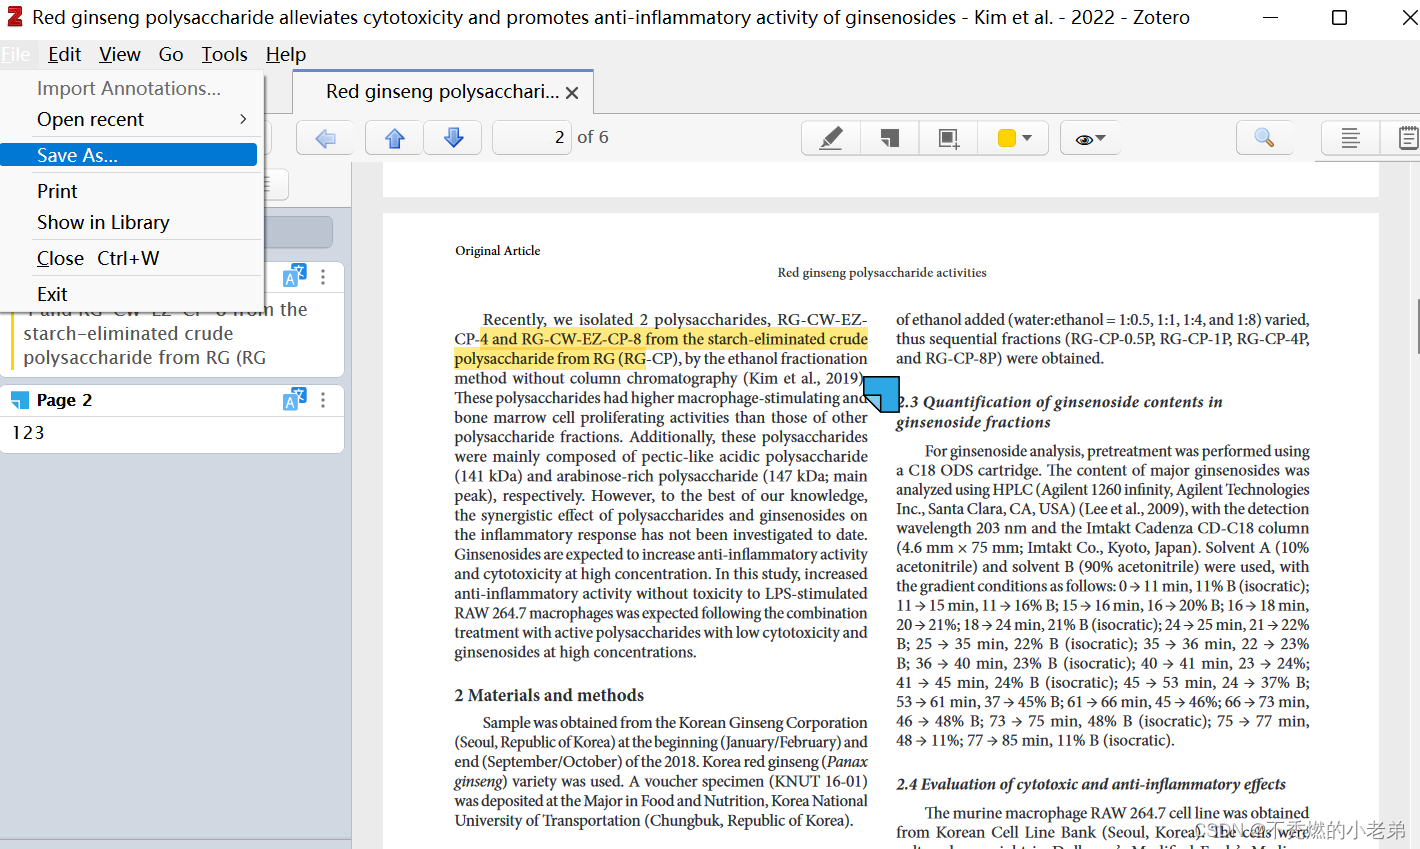Click the blue sticky note on page
1420x849 pixels.
[x=881, y=394]
